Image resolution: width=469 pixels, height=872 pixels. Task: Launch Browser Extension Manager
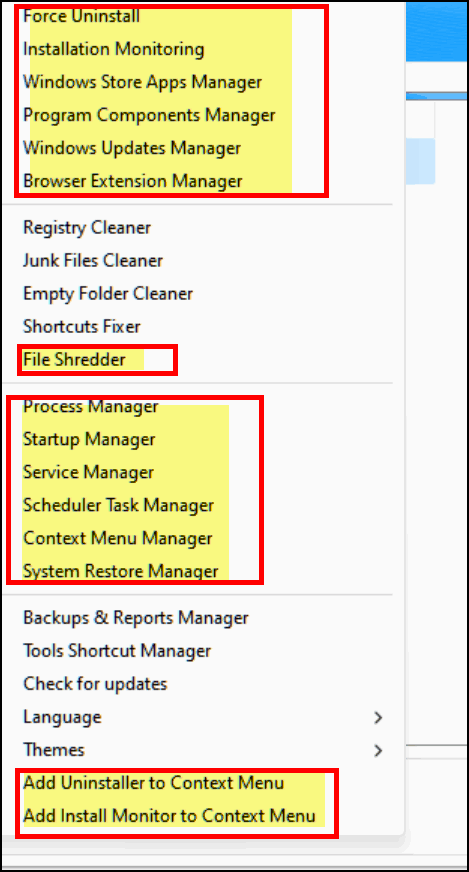(133, 181)
